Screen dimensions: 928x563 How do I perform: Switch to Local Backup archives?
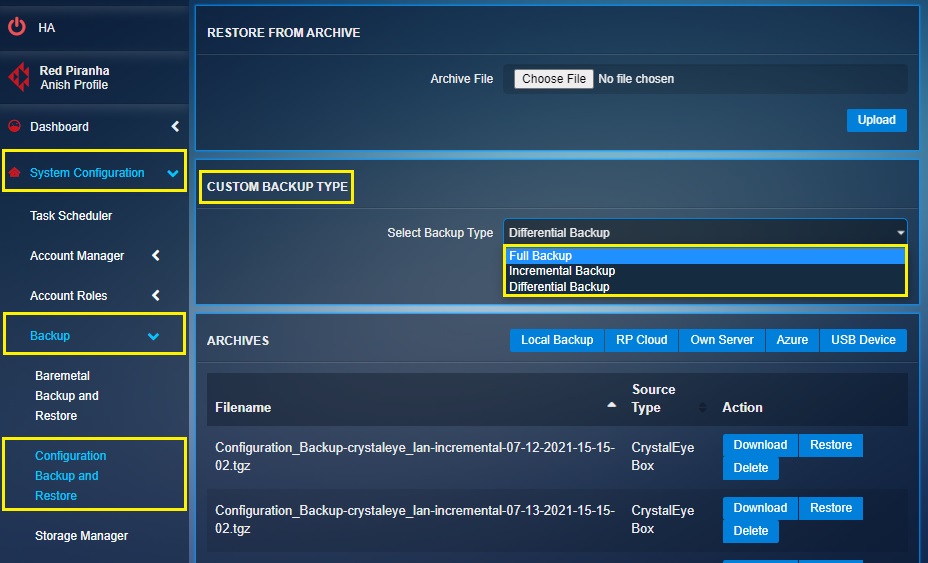[557, 340]
